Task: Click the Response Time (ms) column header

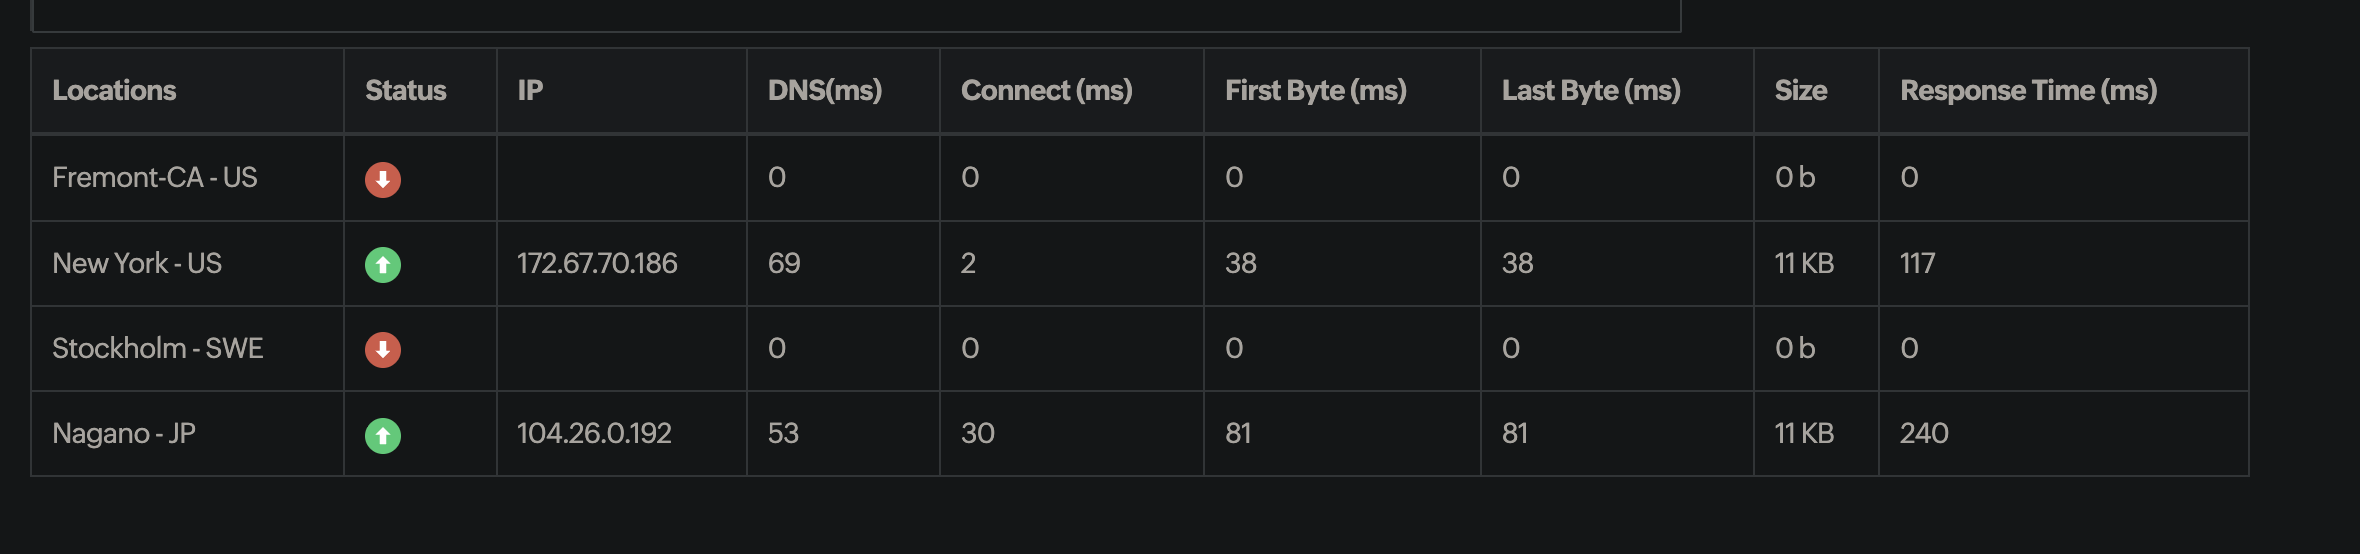Action: tap(2028, 91)
